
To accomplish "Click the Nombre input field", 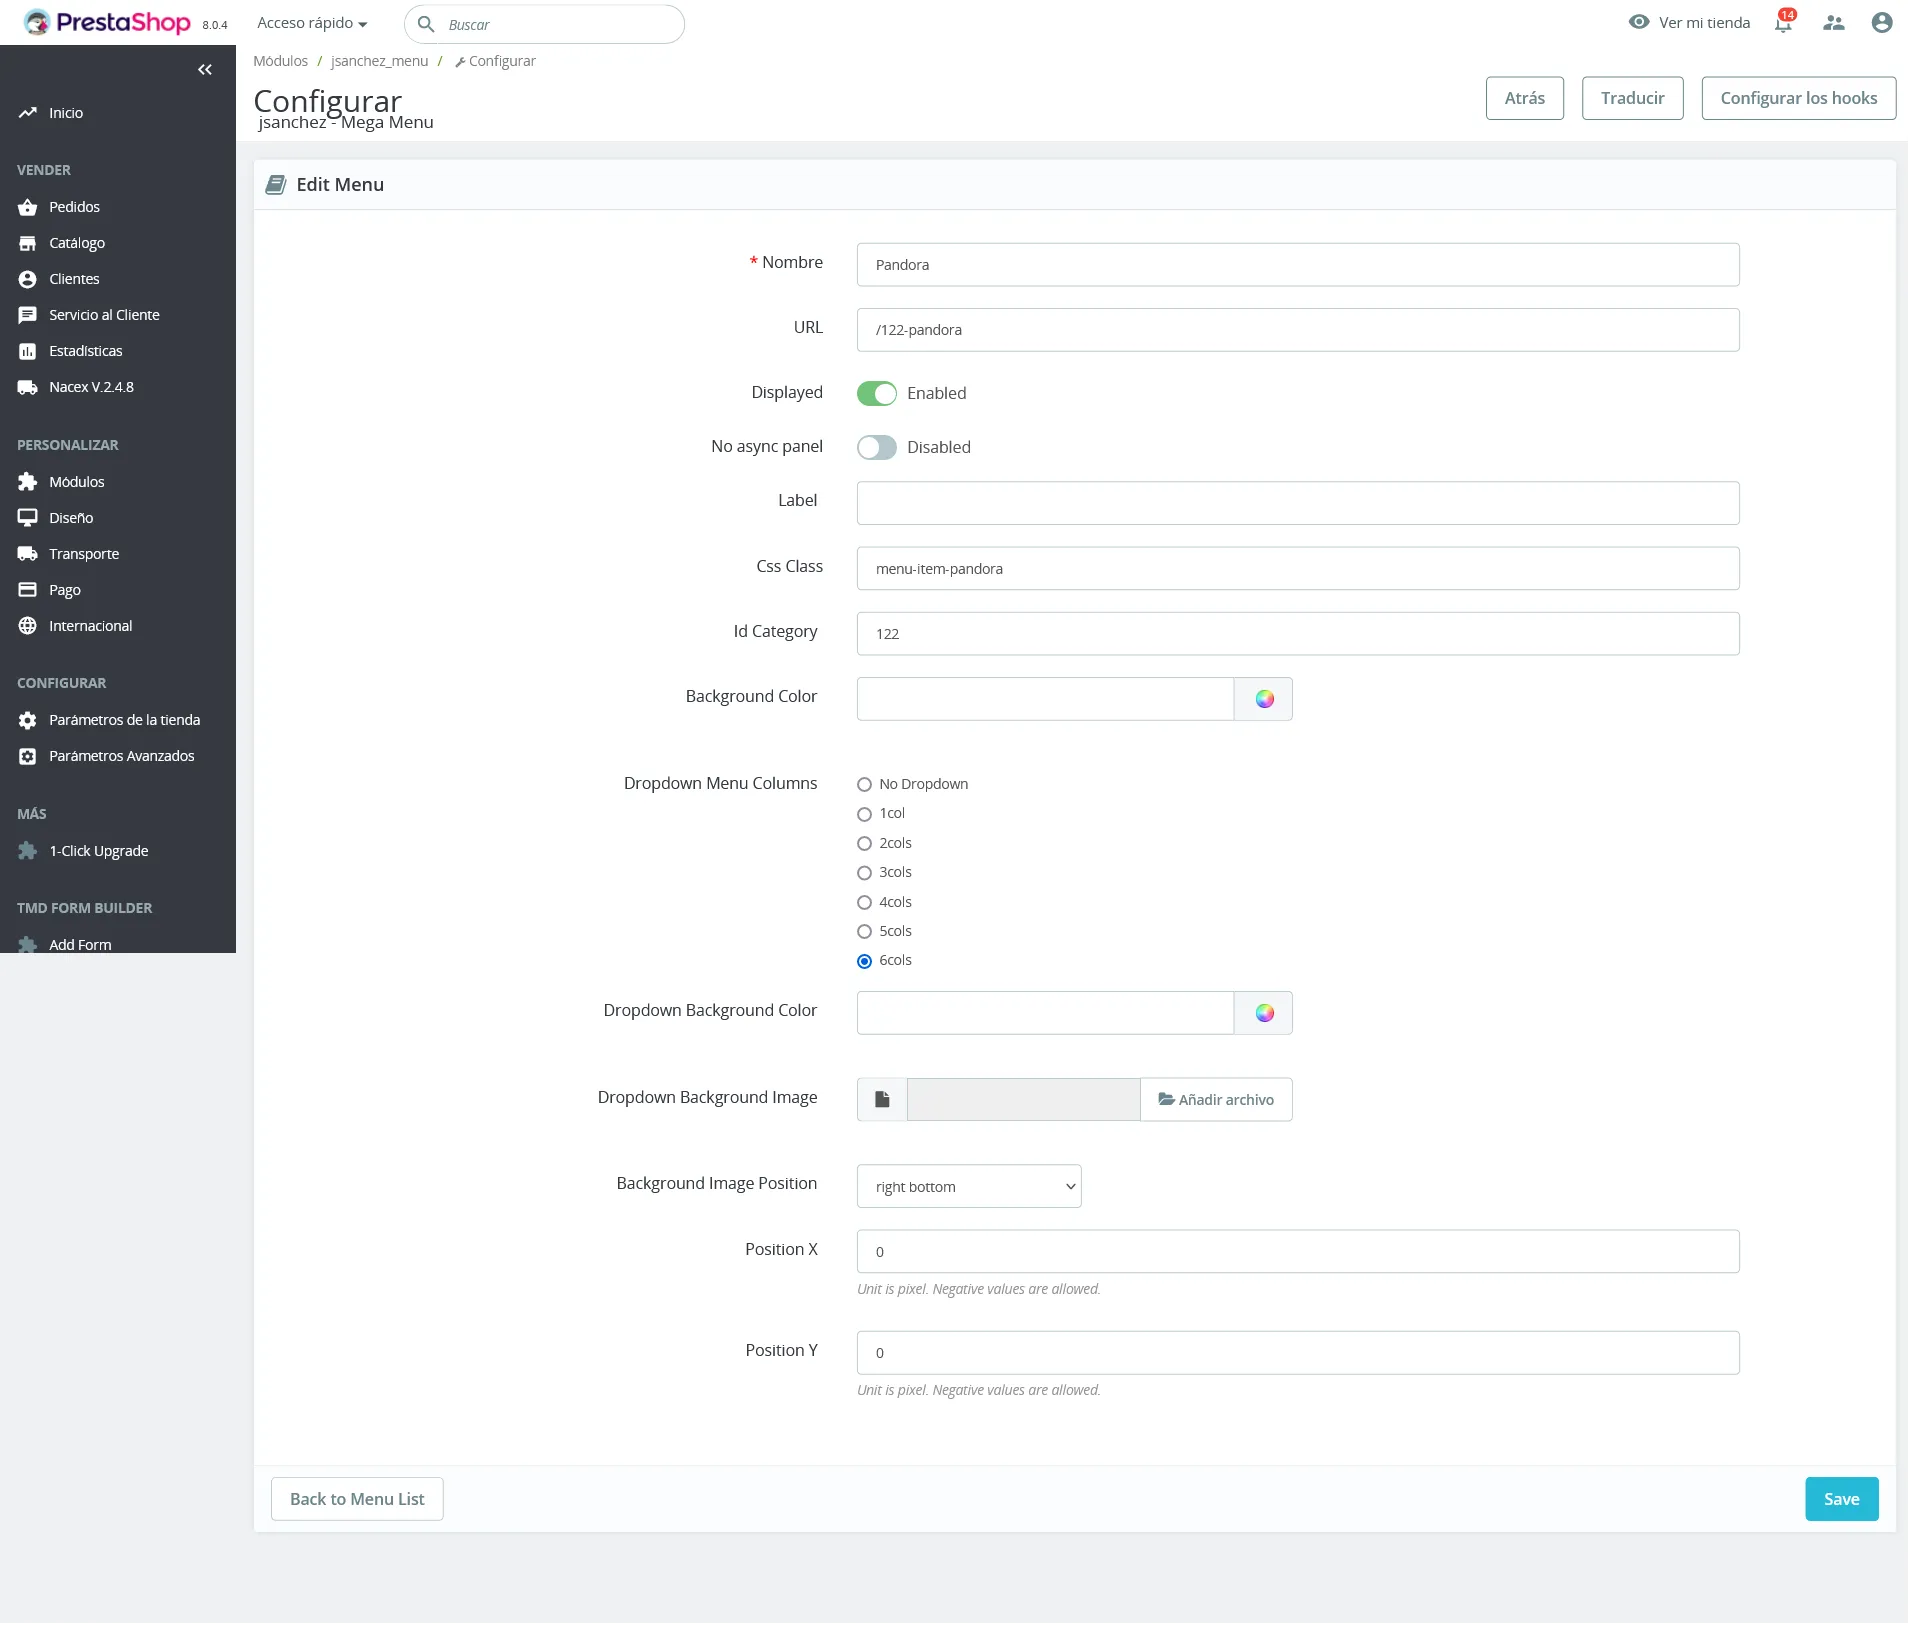I will [1298, 265].
